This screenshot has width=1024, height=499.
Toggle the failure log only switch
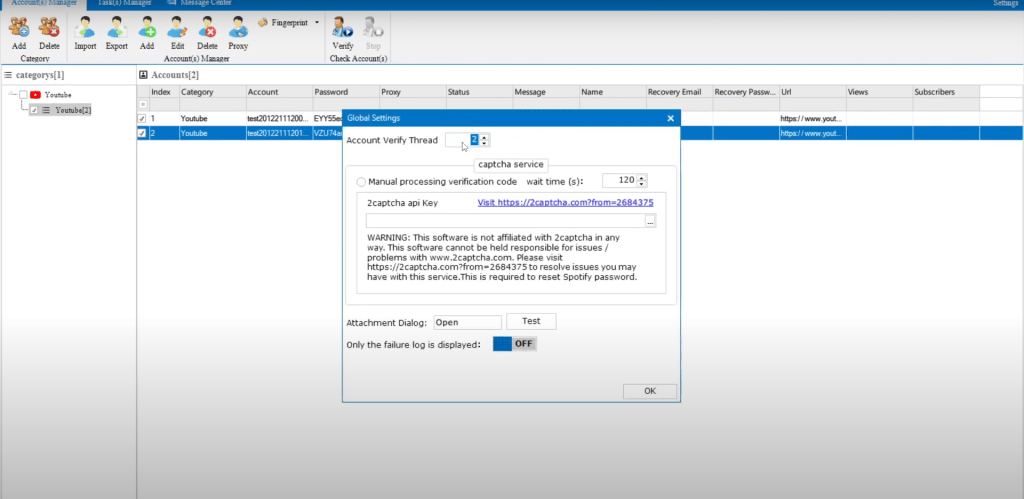click(514, 344)
